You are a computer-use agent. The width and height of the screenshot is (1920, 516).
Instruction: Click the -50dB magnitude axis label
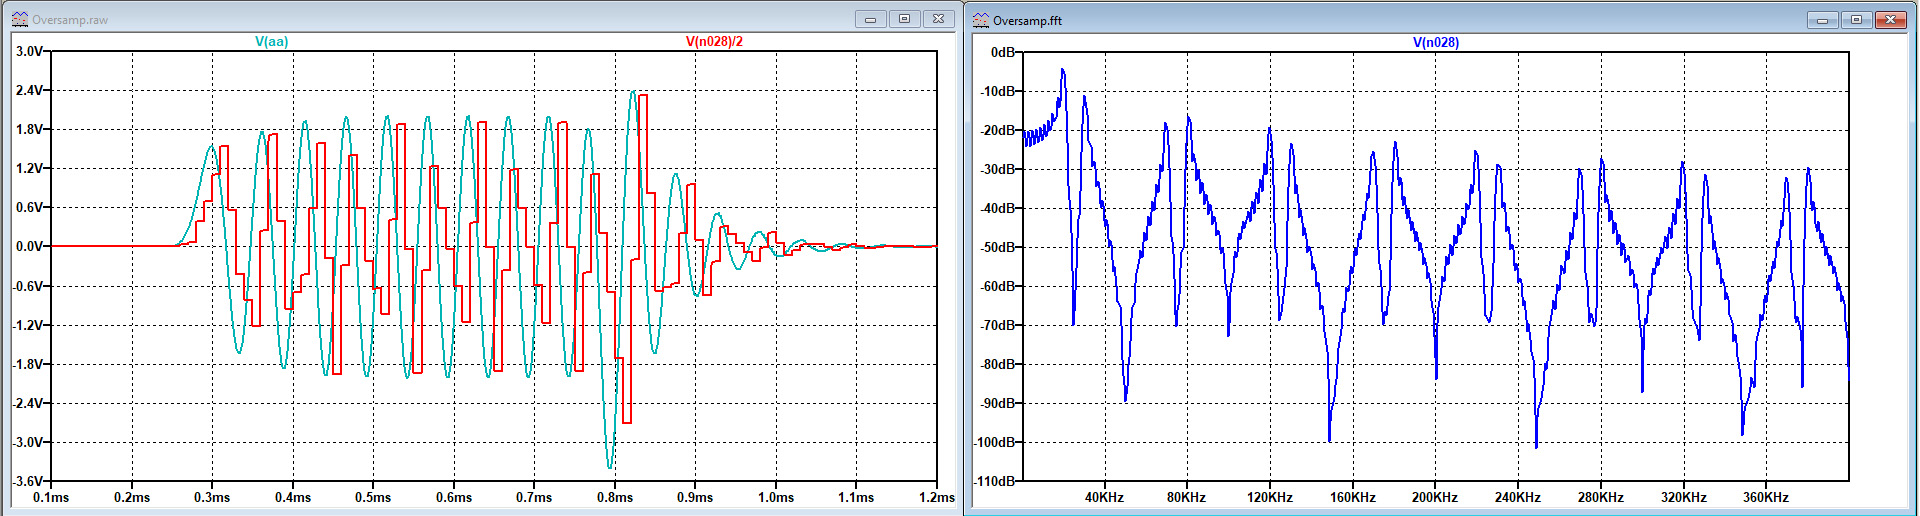pos(998,247)
